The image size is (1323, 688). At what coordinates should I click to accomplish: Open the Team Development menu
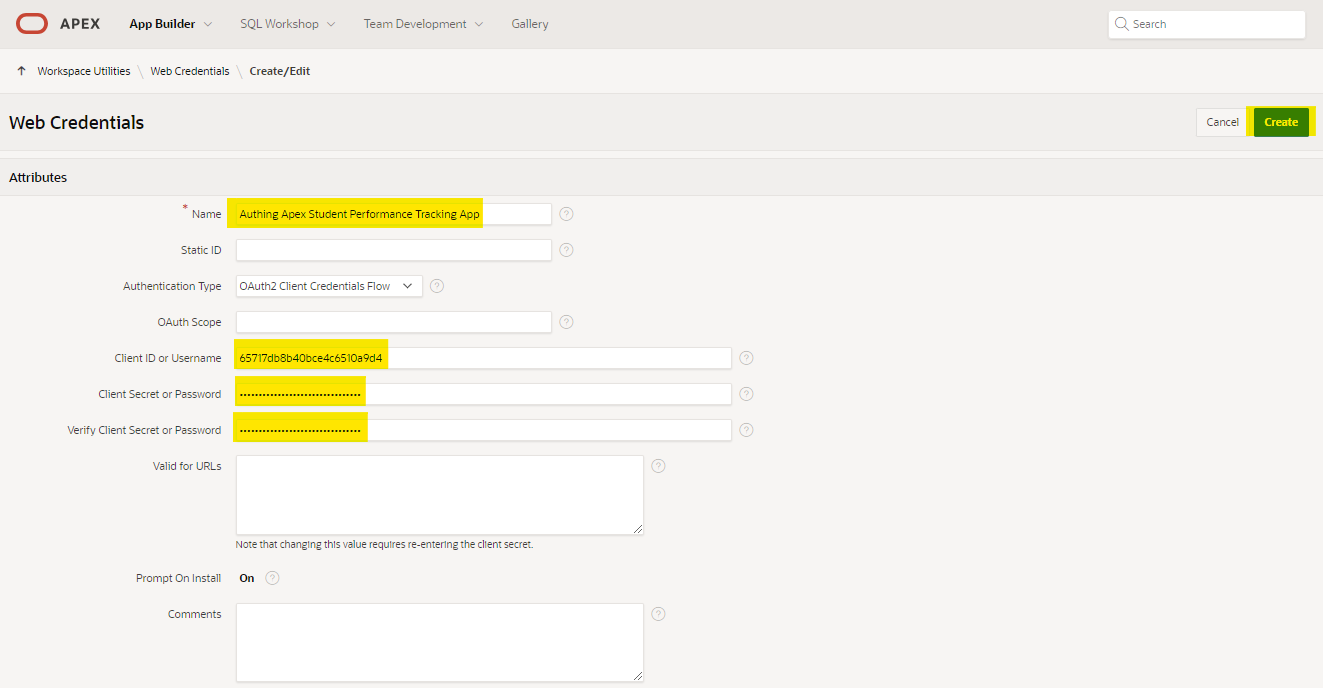click(423, 24)
